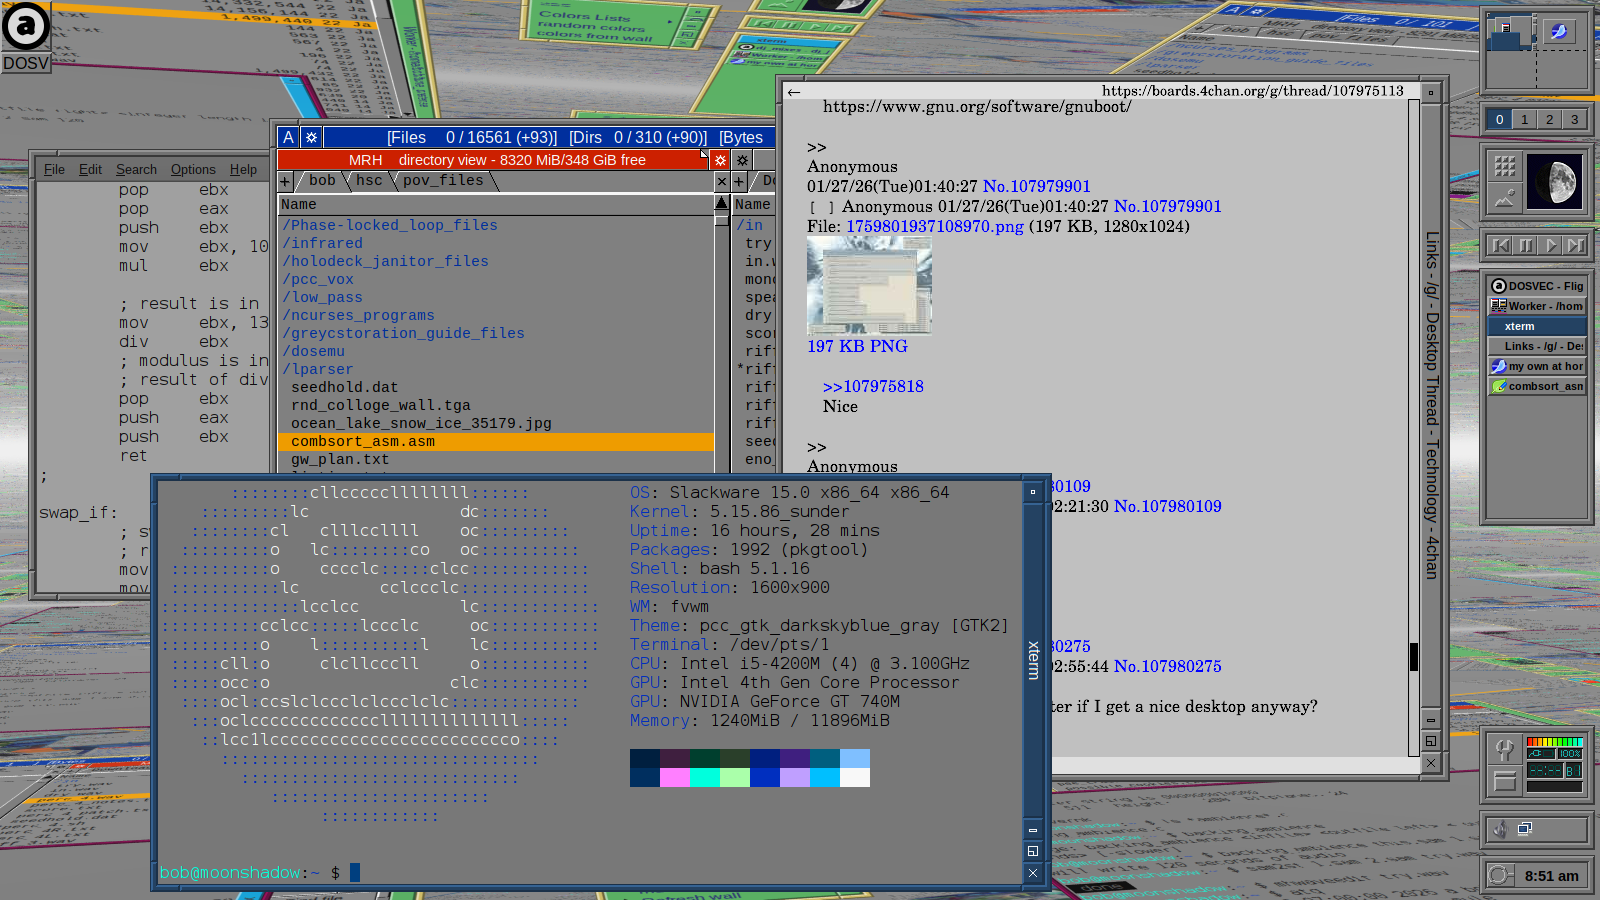This screenshot has width=1600, height=900.
Task: Switch to virtual desktop 1 in the pager
Action: pyautogui.click(x=1524, y=119)
